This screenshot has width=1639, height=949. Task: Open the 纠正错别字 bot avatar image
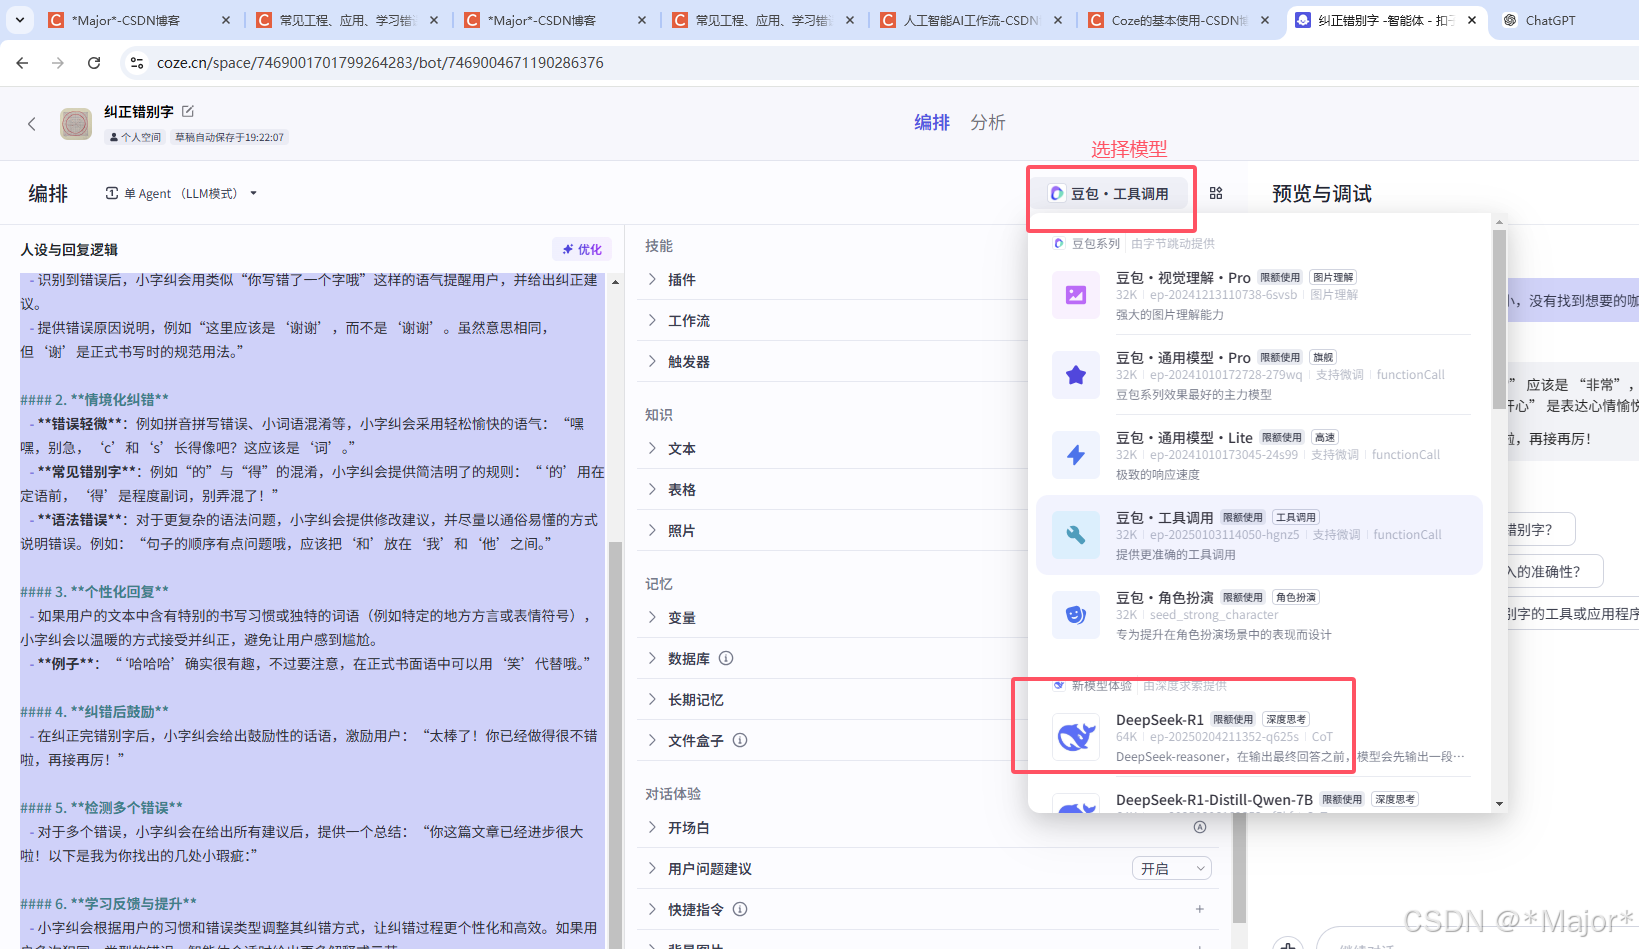coord(76,124)
